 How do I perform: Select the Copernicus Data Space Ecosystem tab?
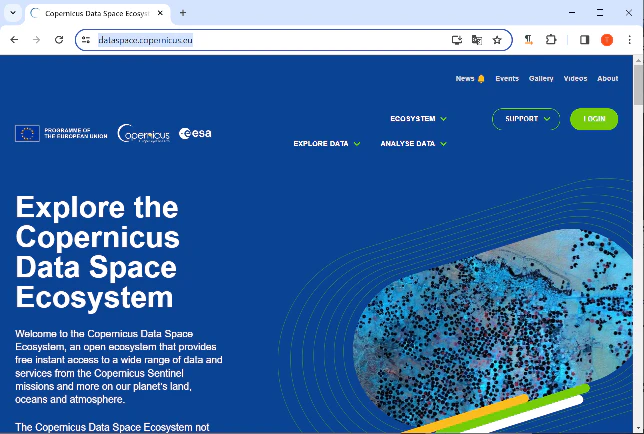pyautogui.click(x=98, y=13)
